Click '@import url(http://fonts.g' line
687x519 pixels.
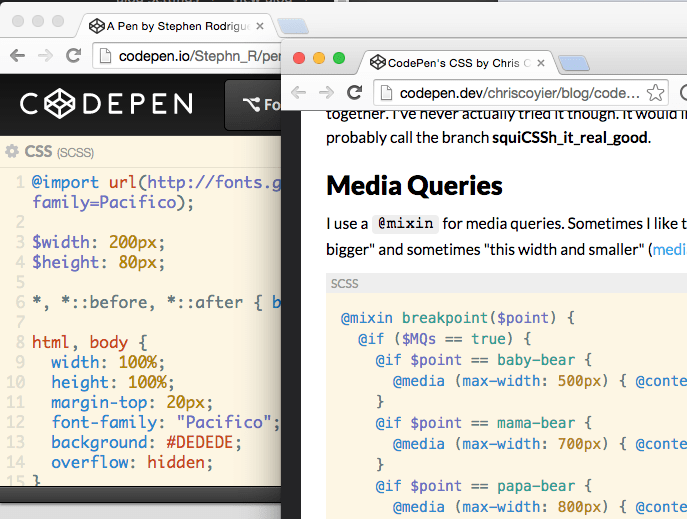(156, 182)
